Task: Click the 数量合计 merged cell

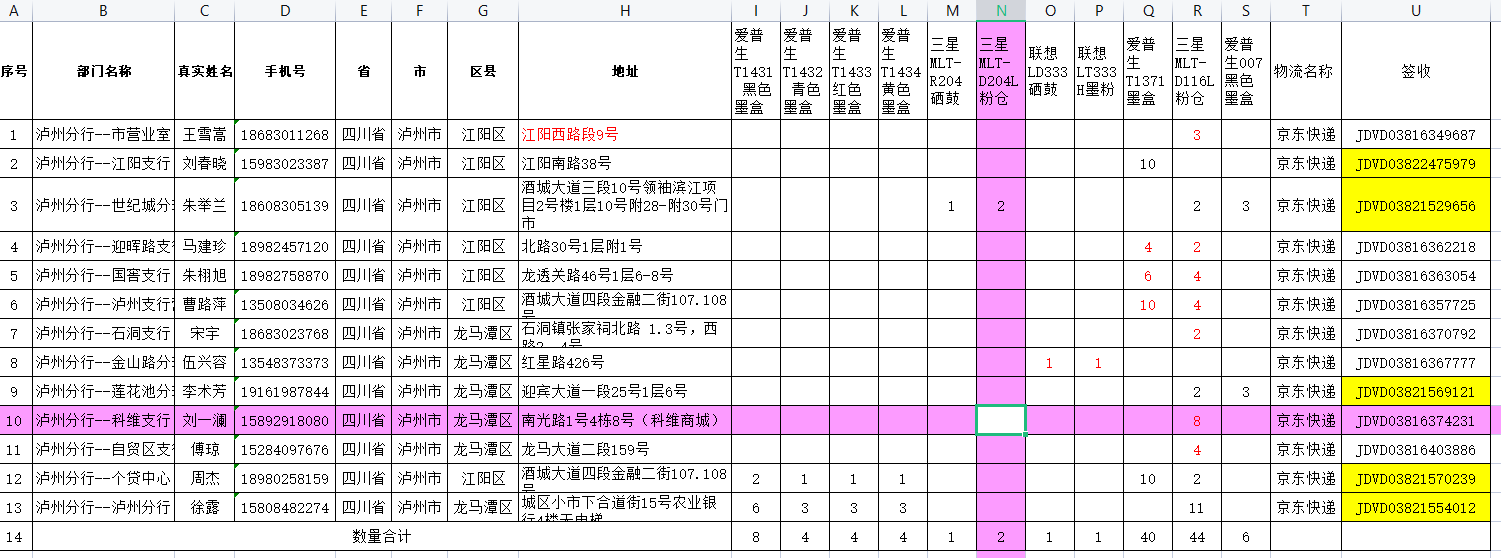Action: pyautogui.click(x=382, y=536)
